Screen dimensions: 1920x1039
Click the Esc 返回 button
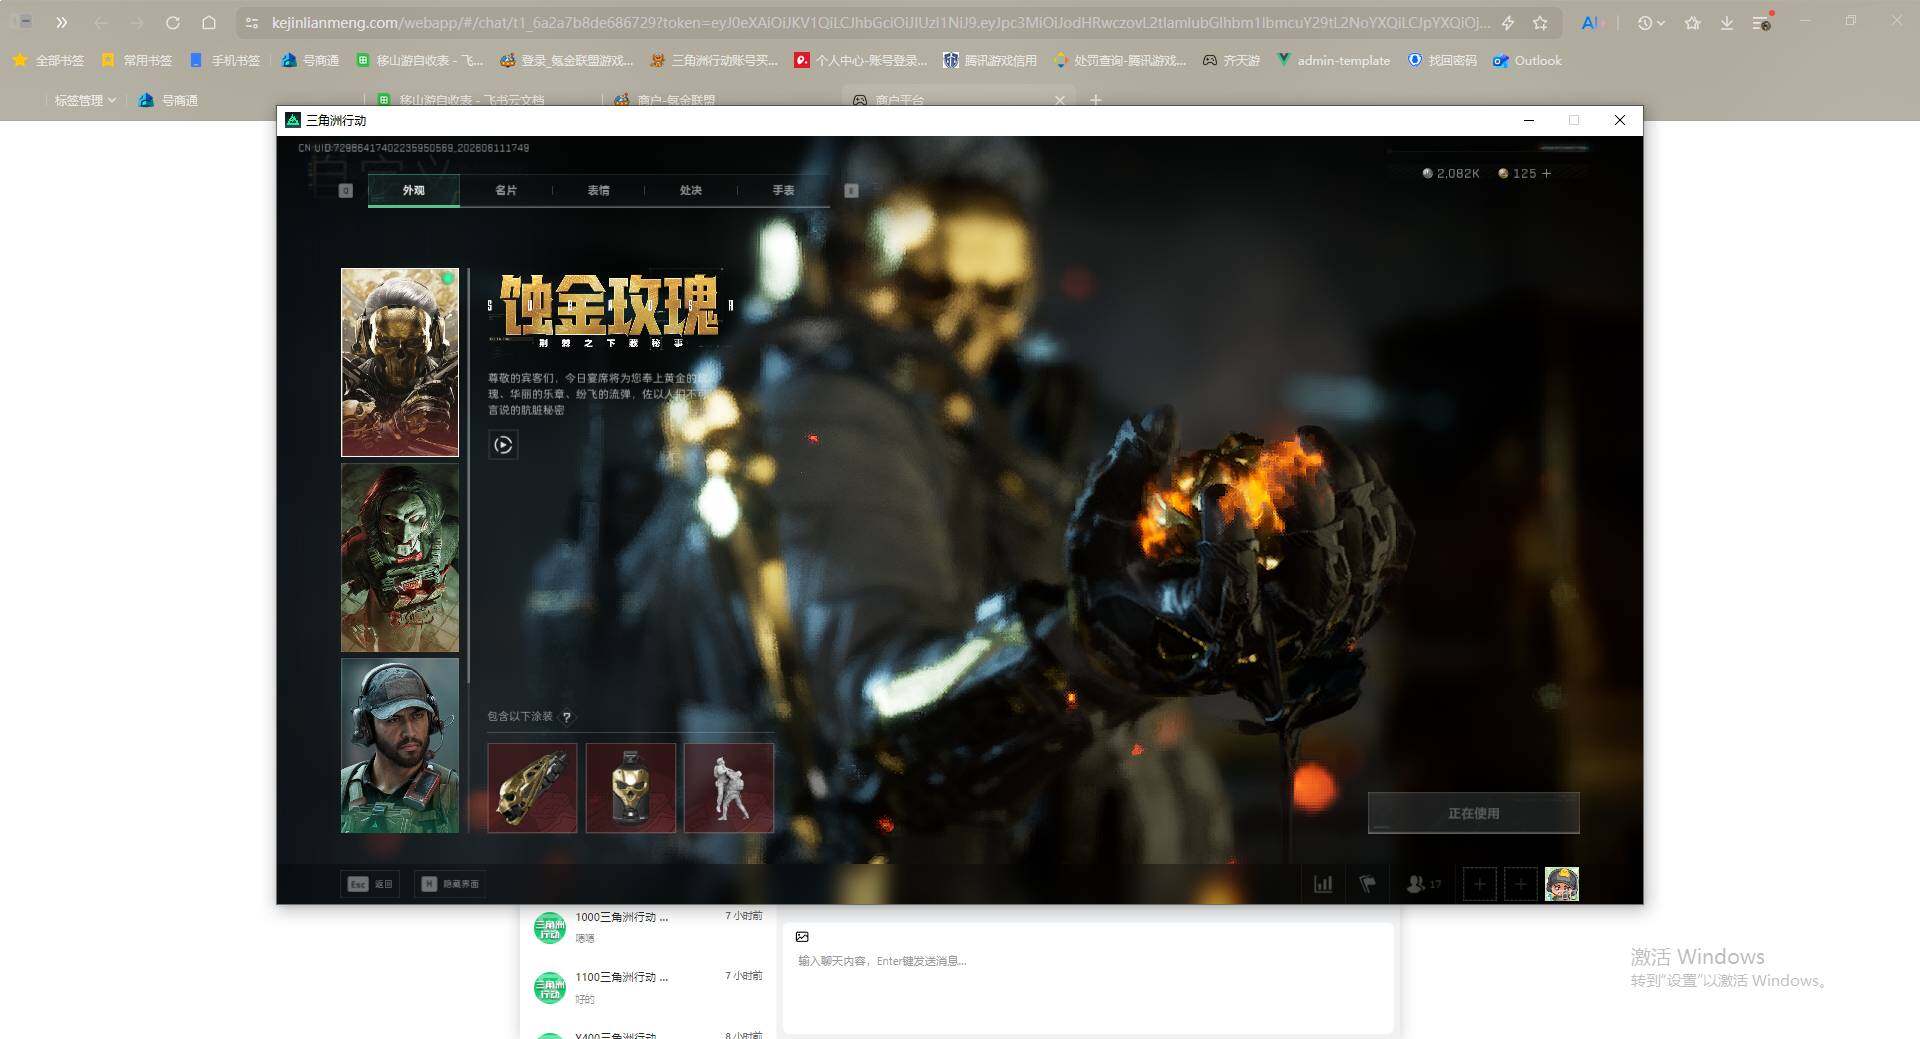tap(371, 884)
